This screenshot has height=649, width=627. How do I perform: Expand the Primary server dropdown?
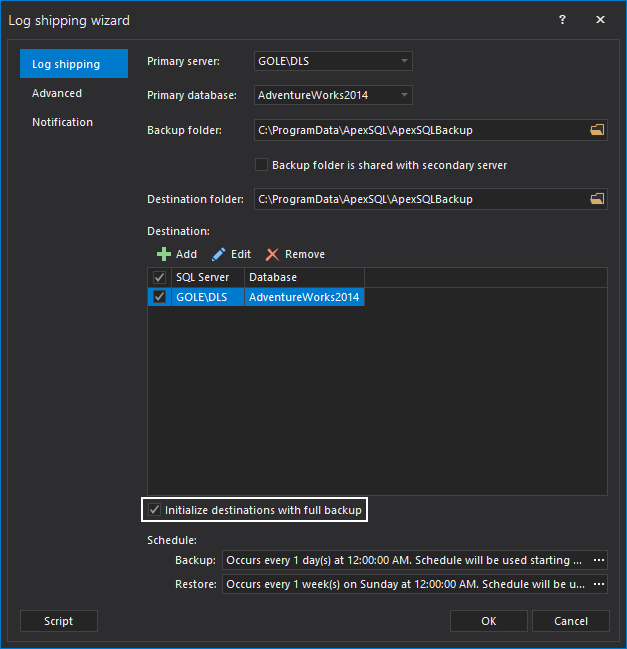[x=404, y=61]
